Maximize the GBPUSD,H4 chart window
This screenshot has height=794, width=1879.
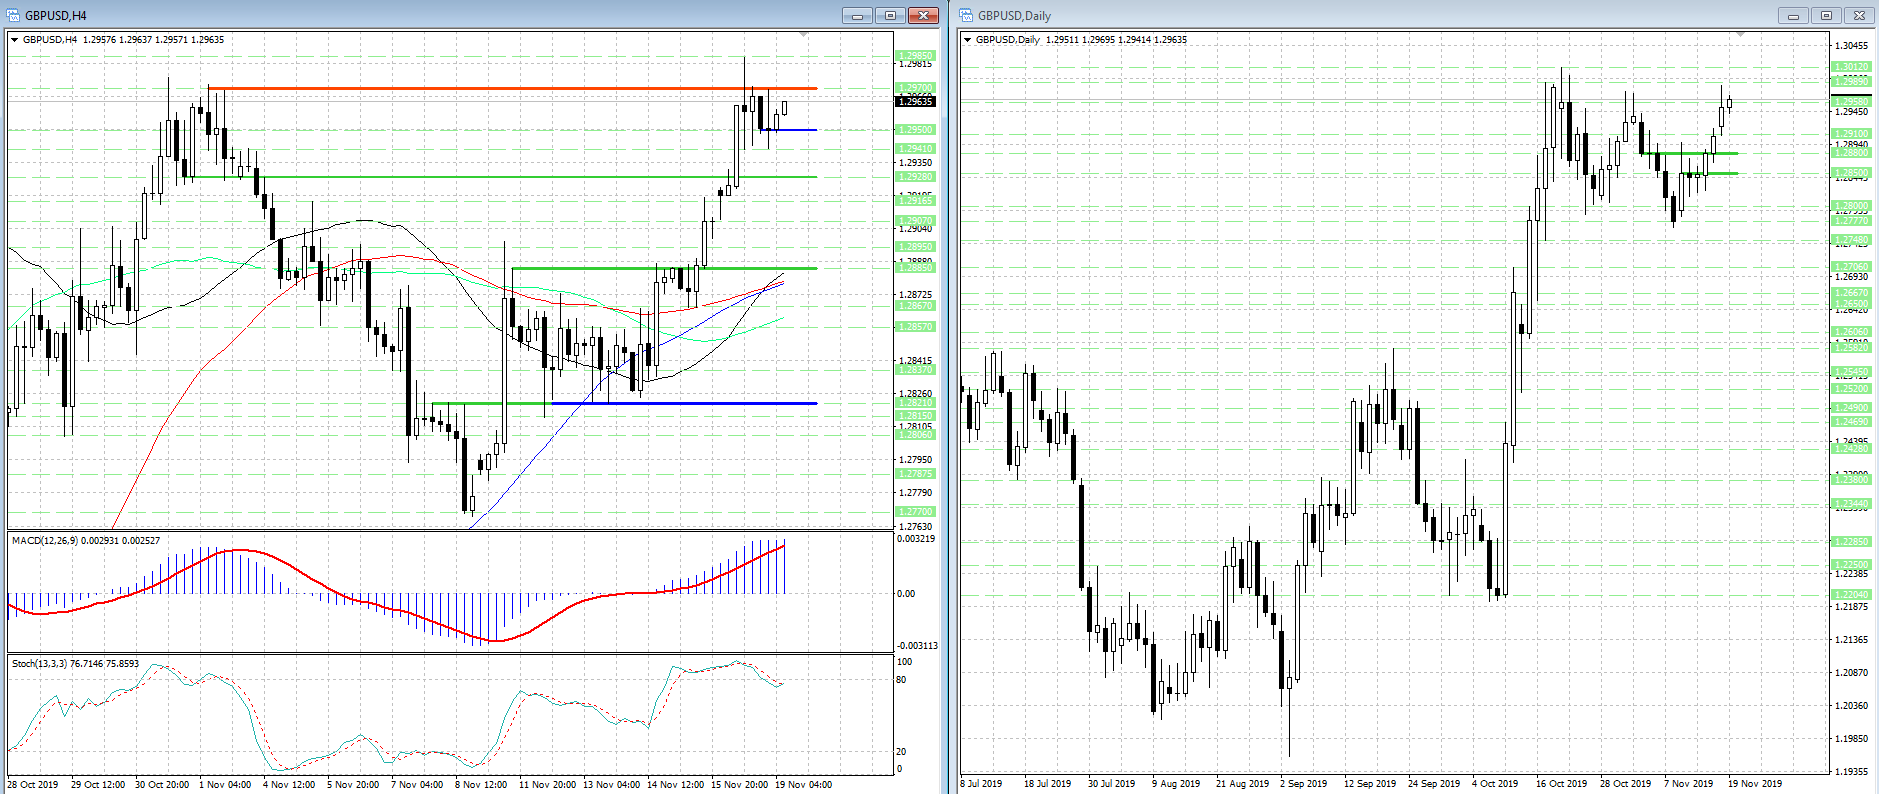point(890,15)
